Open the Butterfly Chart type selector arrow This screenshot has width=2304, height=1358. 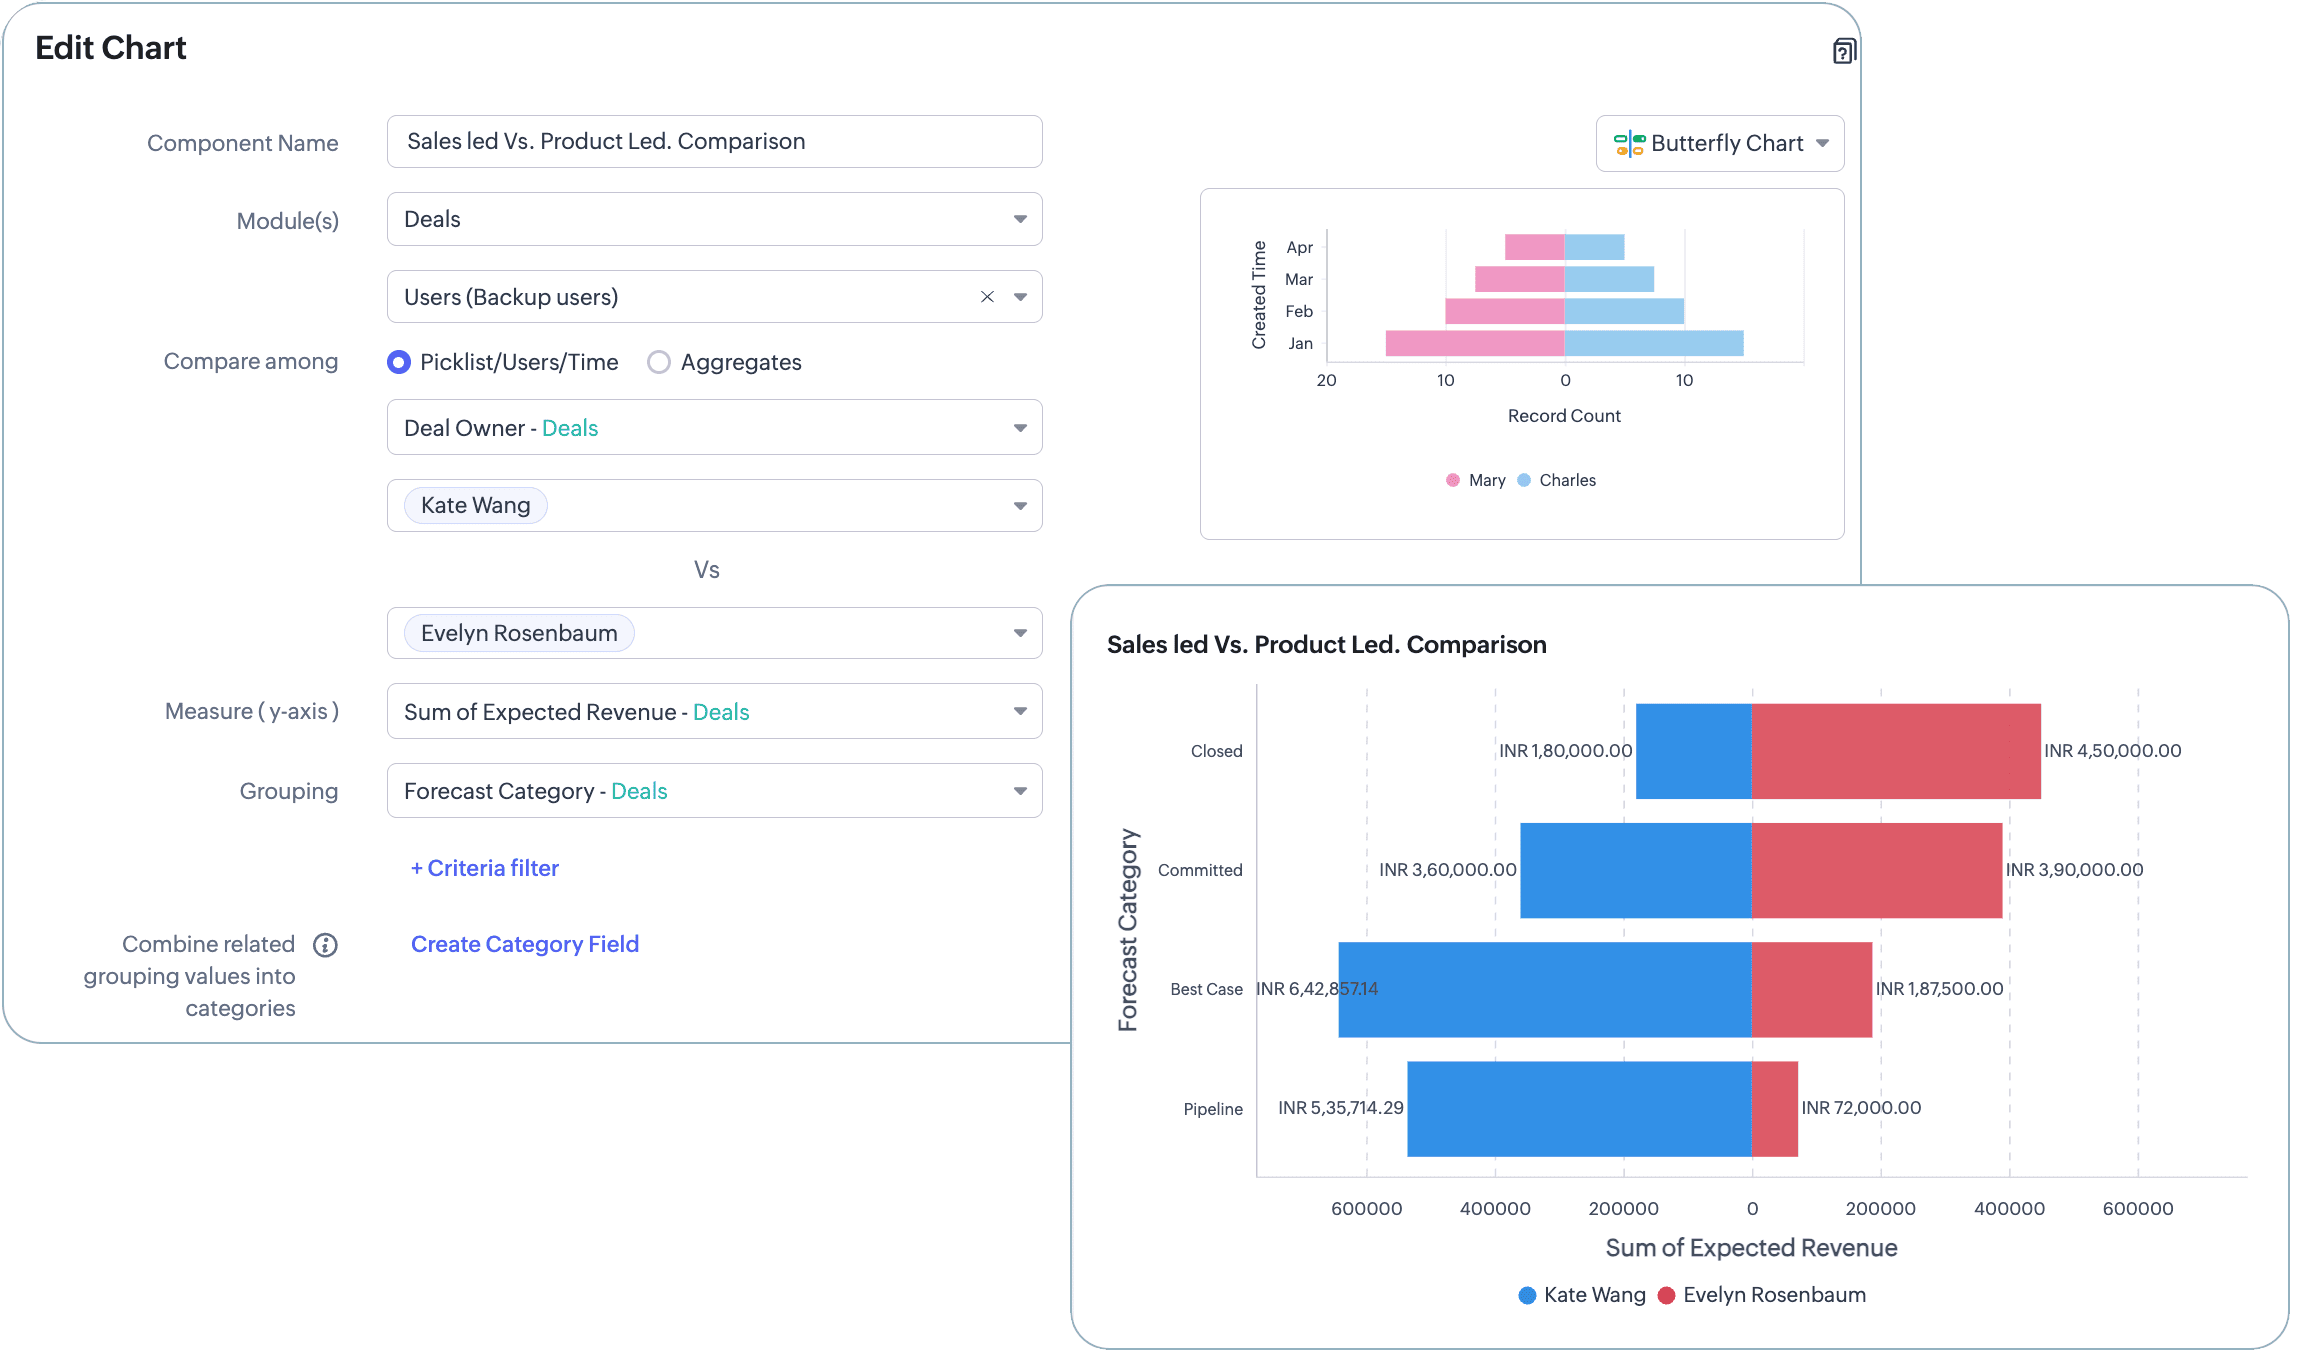click(1822, 144)
